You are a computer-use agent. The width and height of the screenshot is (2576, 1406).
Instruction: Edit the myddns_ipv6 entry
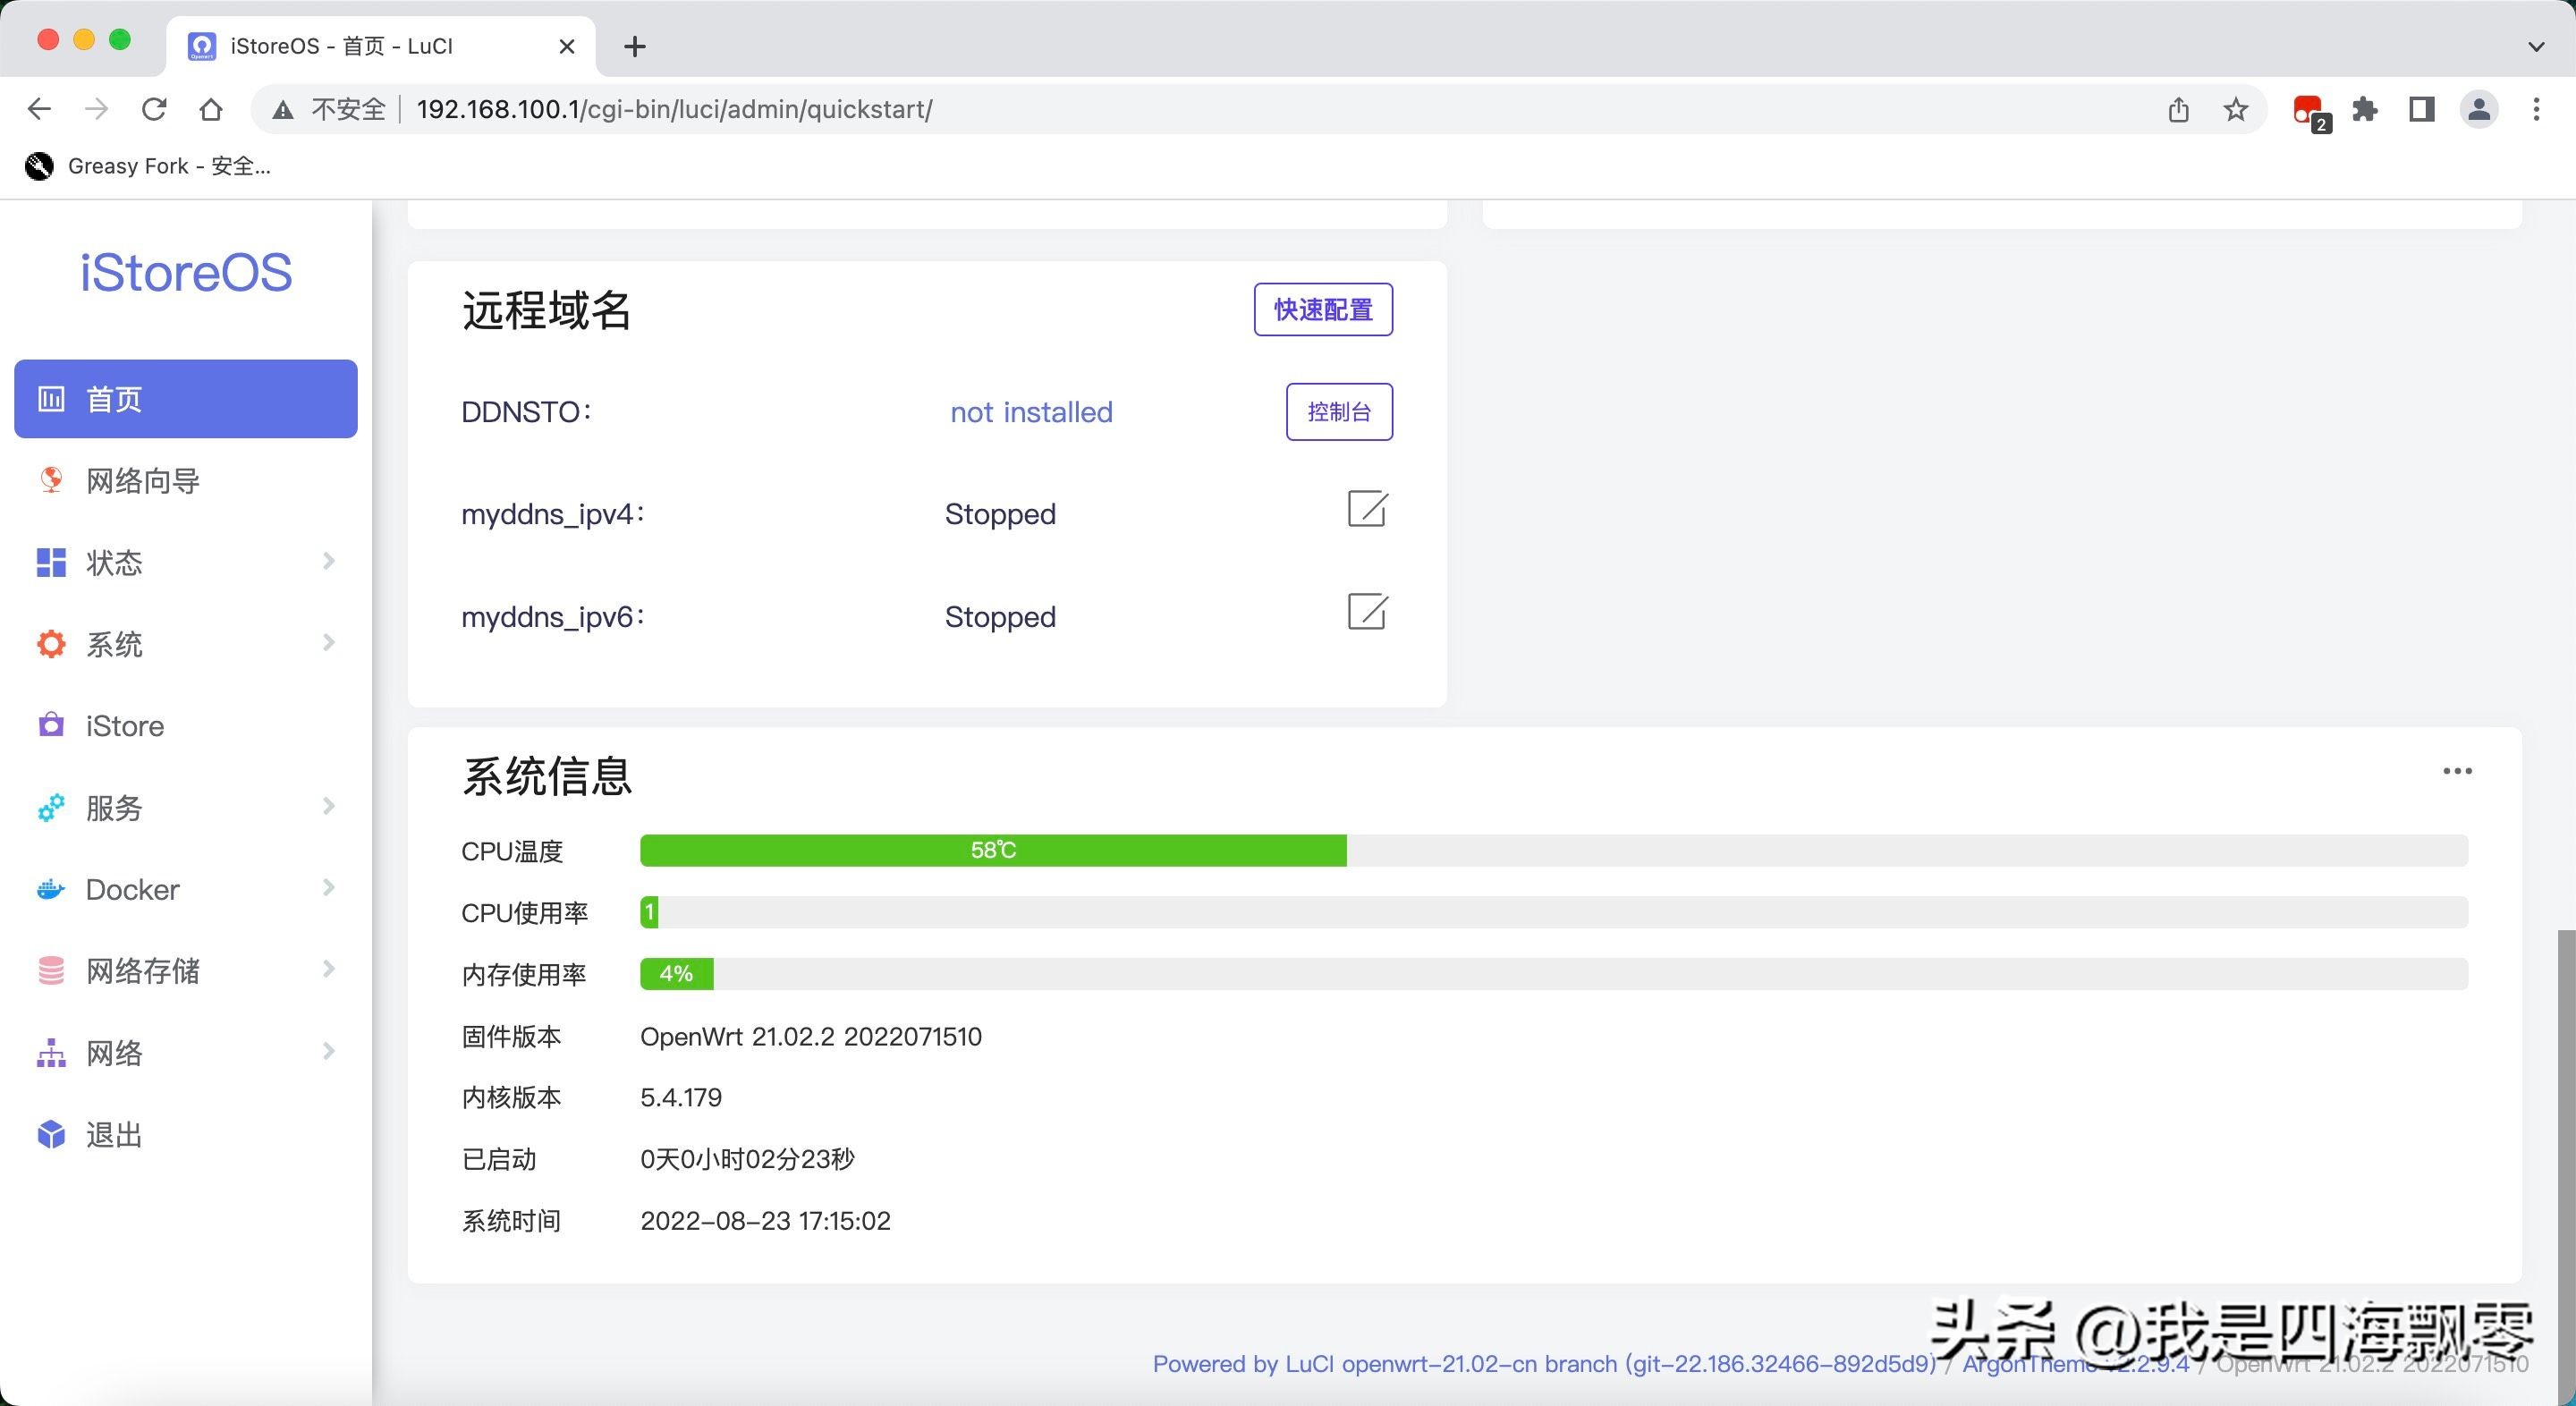tap(1366, 612)
